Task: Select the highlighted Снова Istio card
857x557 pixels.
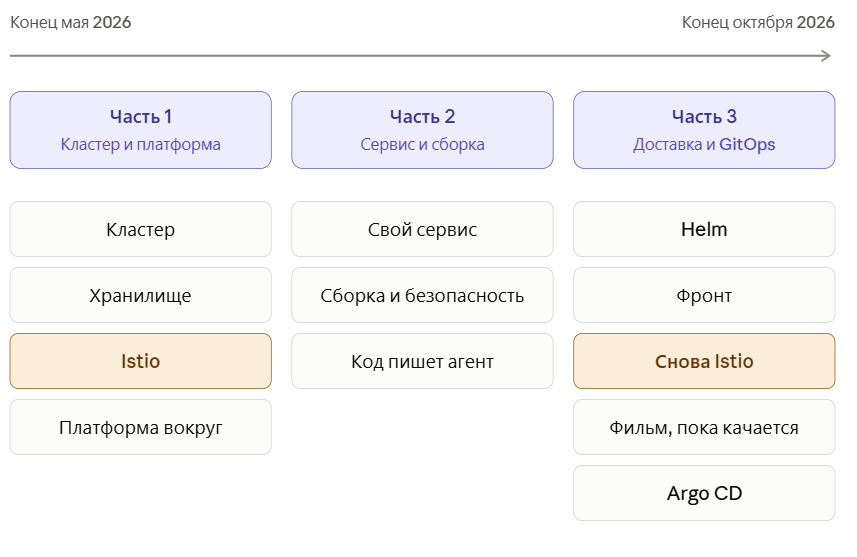Action: pos(704,361)
